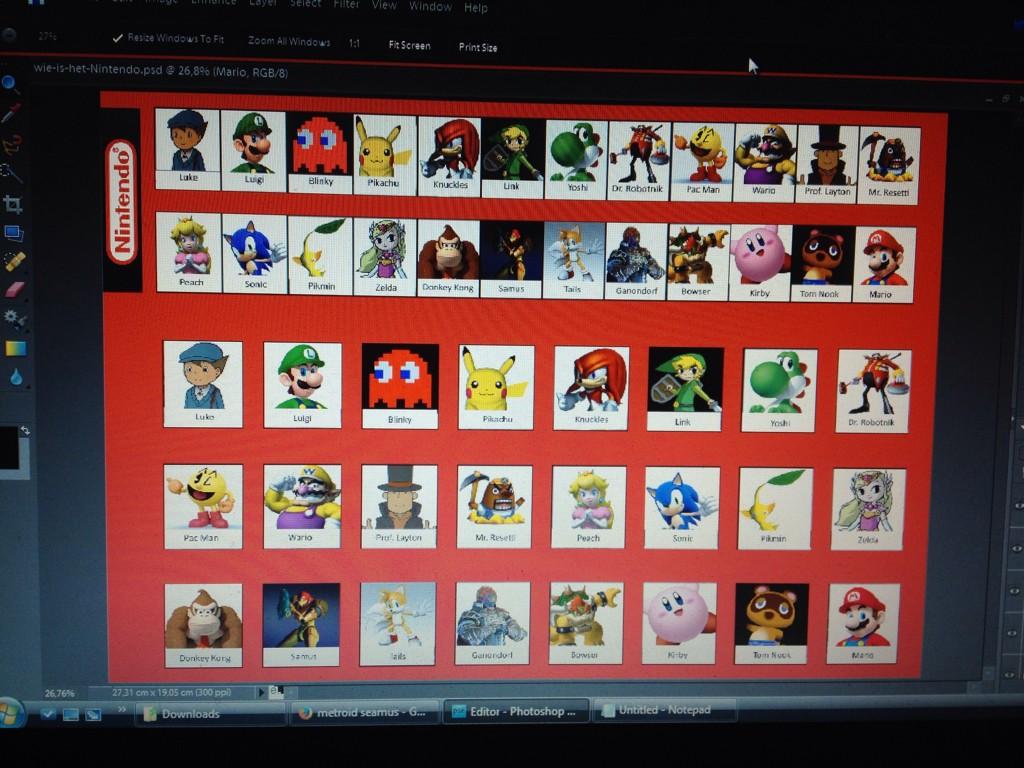Click the large Wario card on canvas
The image size is (1024, 768).
(302, 506)
